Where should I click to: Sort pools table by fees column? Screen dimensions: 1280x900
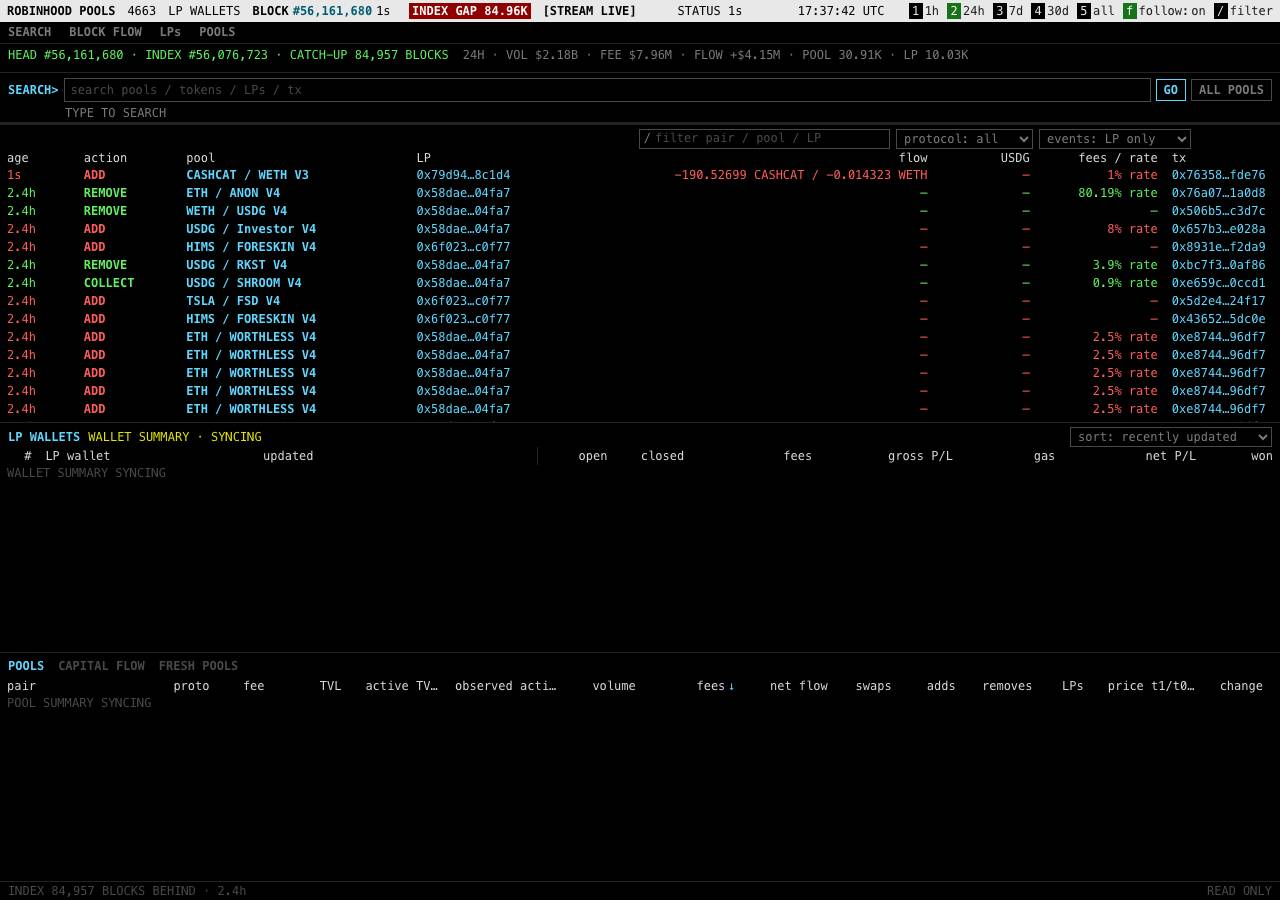(715, 686)
